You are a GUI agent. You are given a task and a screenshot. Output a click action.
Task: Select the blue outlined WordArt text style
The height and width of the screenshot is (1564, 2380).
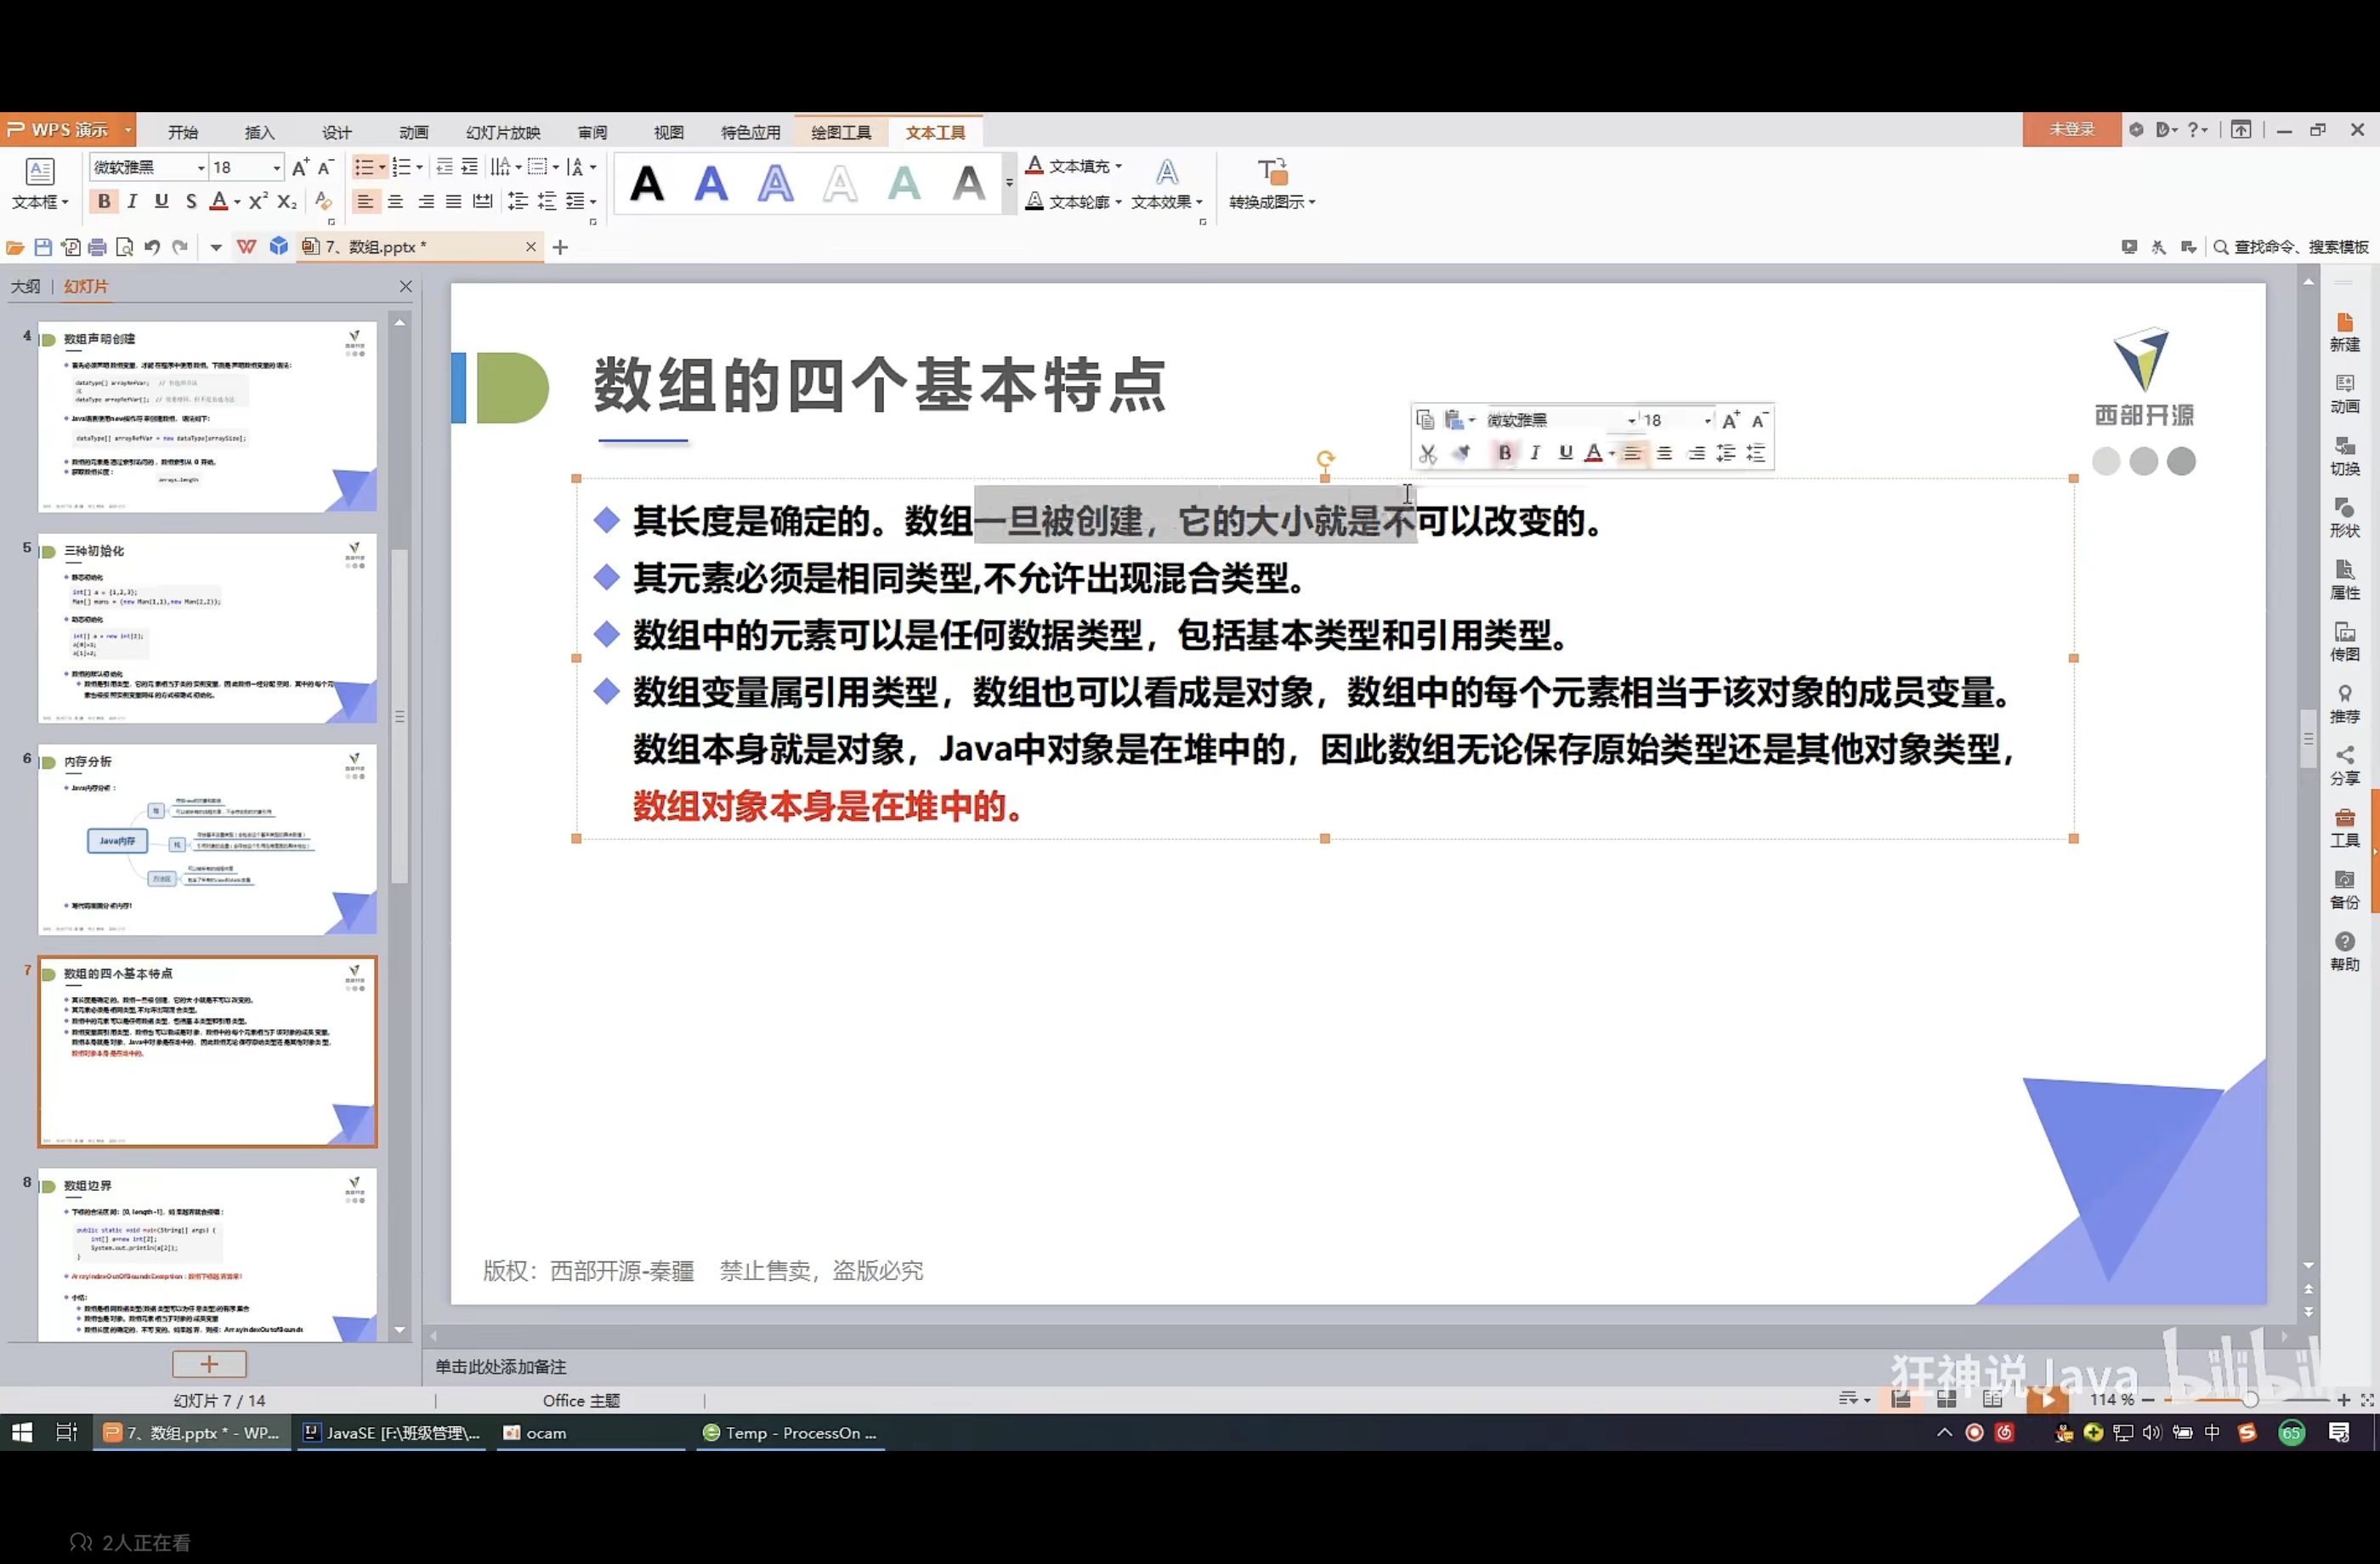(x=775, y=184)
